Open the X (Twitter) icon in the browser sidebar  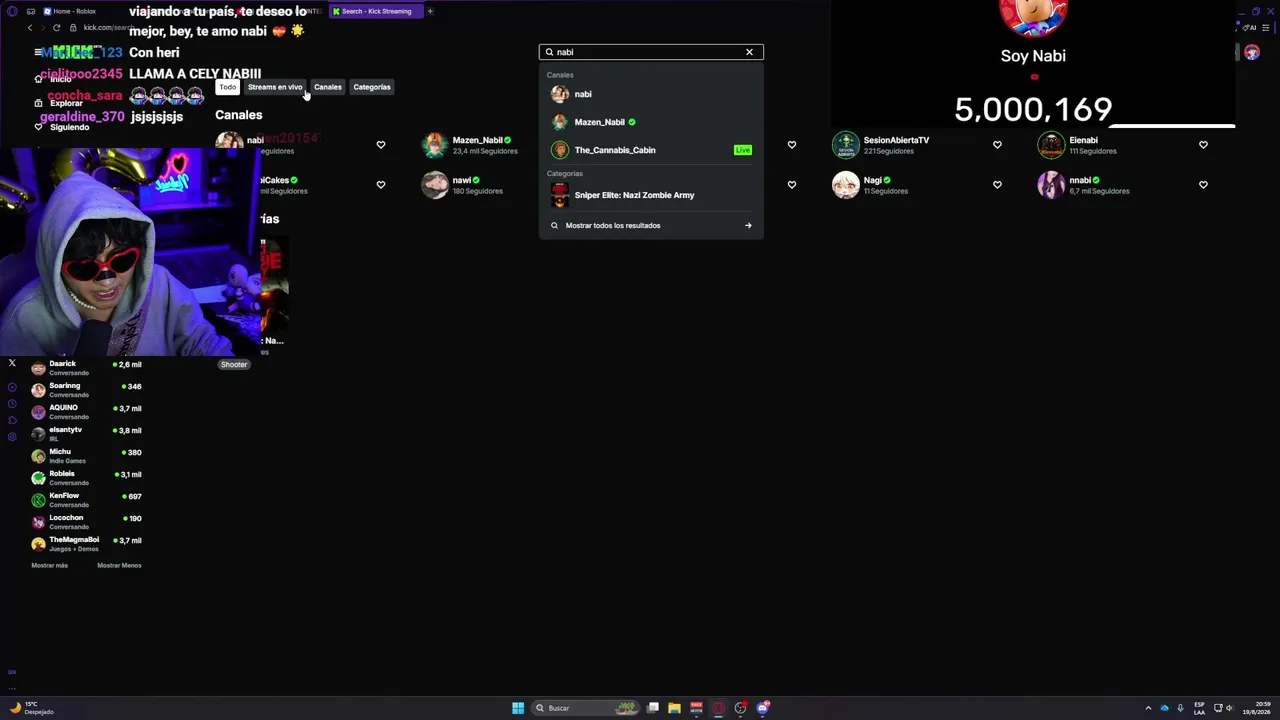click(x=12, y=364)
